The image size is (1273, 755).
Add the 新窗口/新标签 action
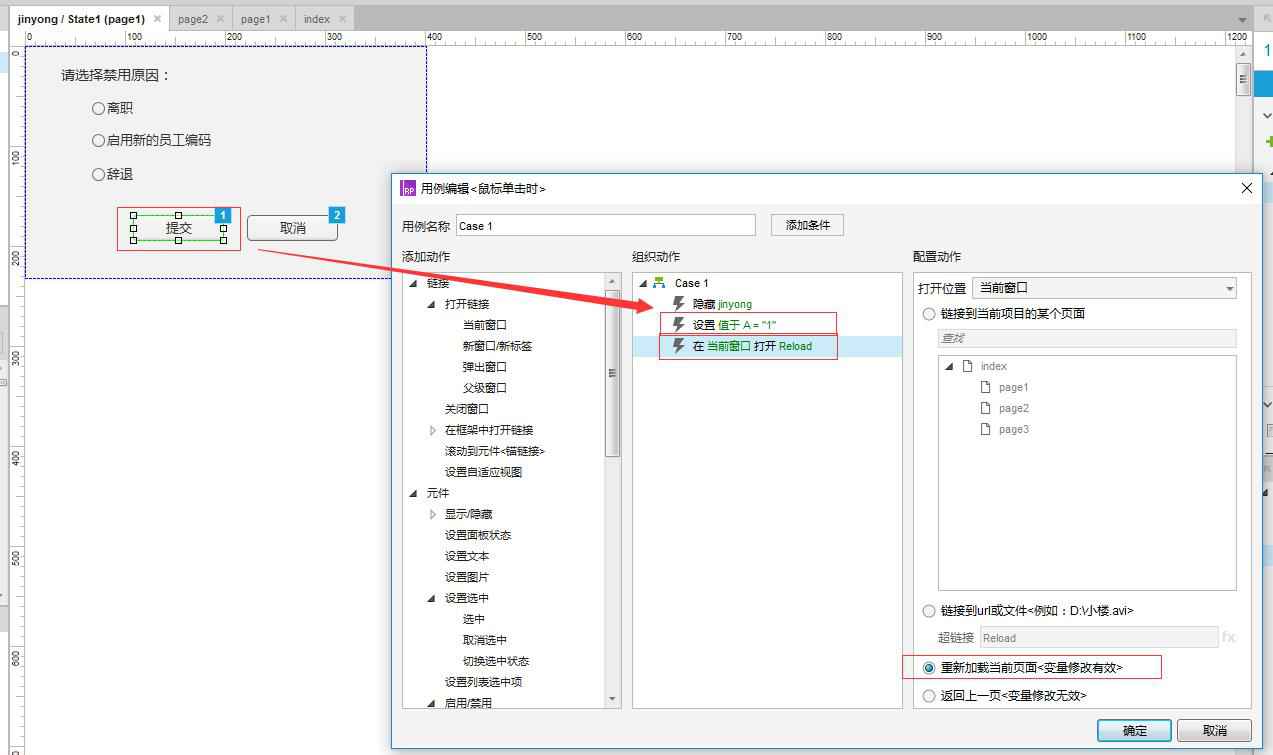pos(497,346)
